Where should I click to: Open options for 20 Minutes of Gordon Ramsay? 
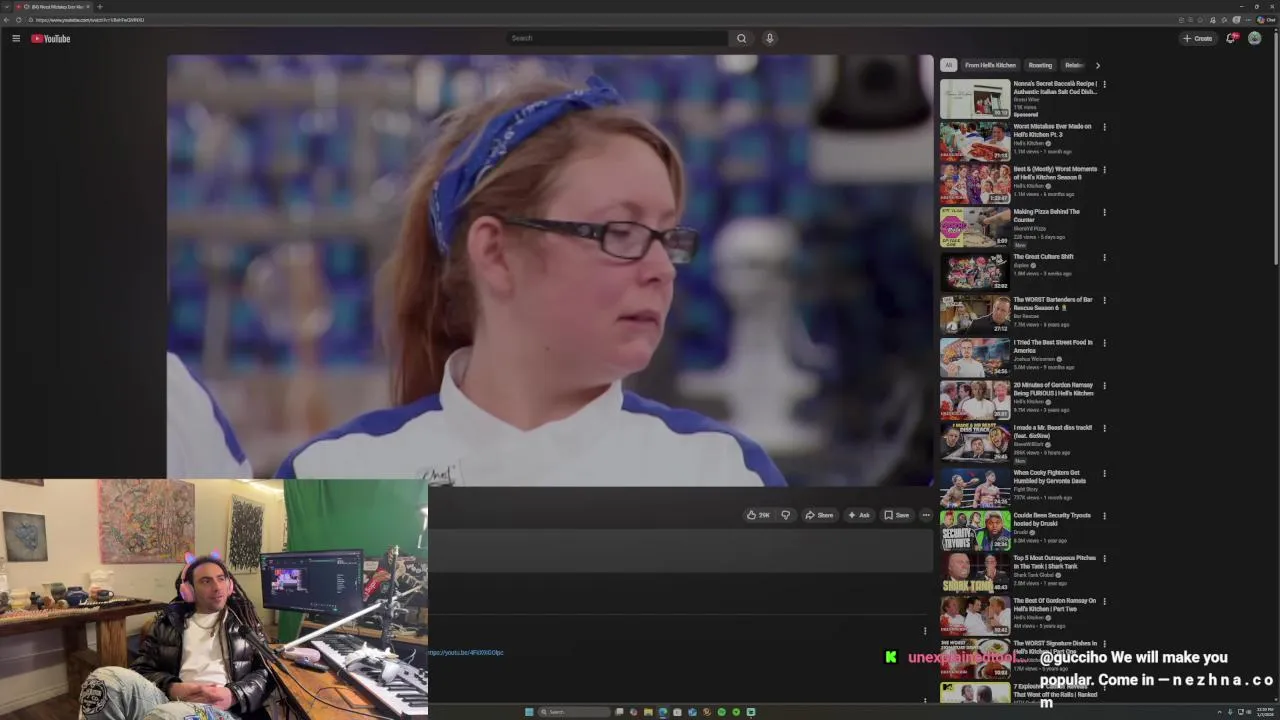click(1104, 386)
